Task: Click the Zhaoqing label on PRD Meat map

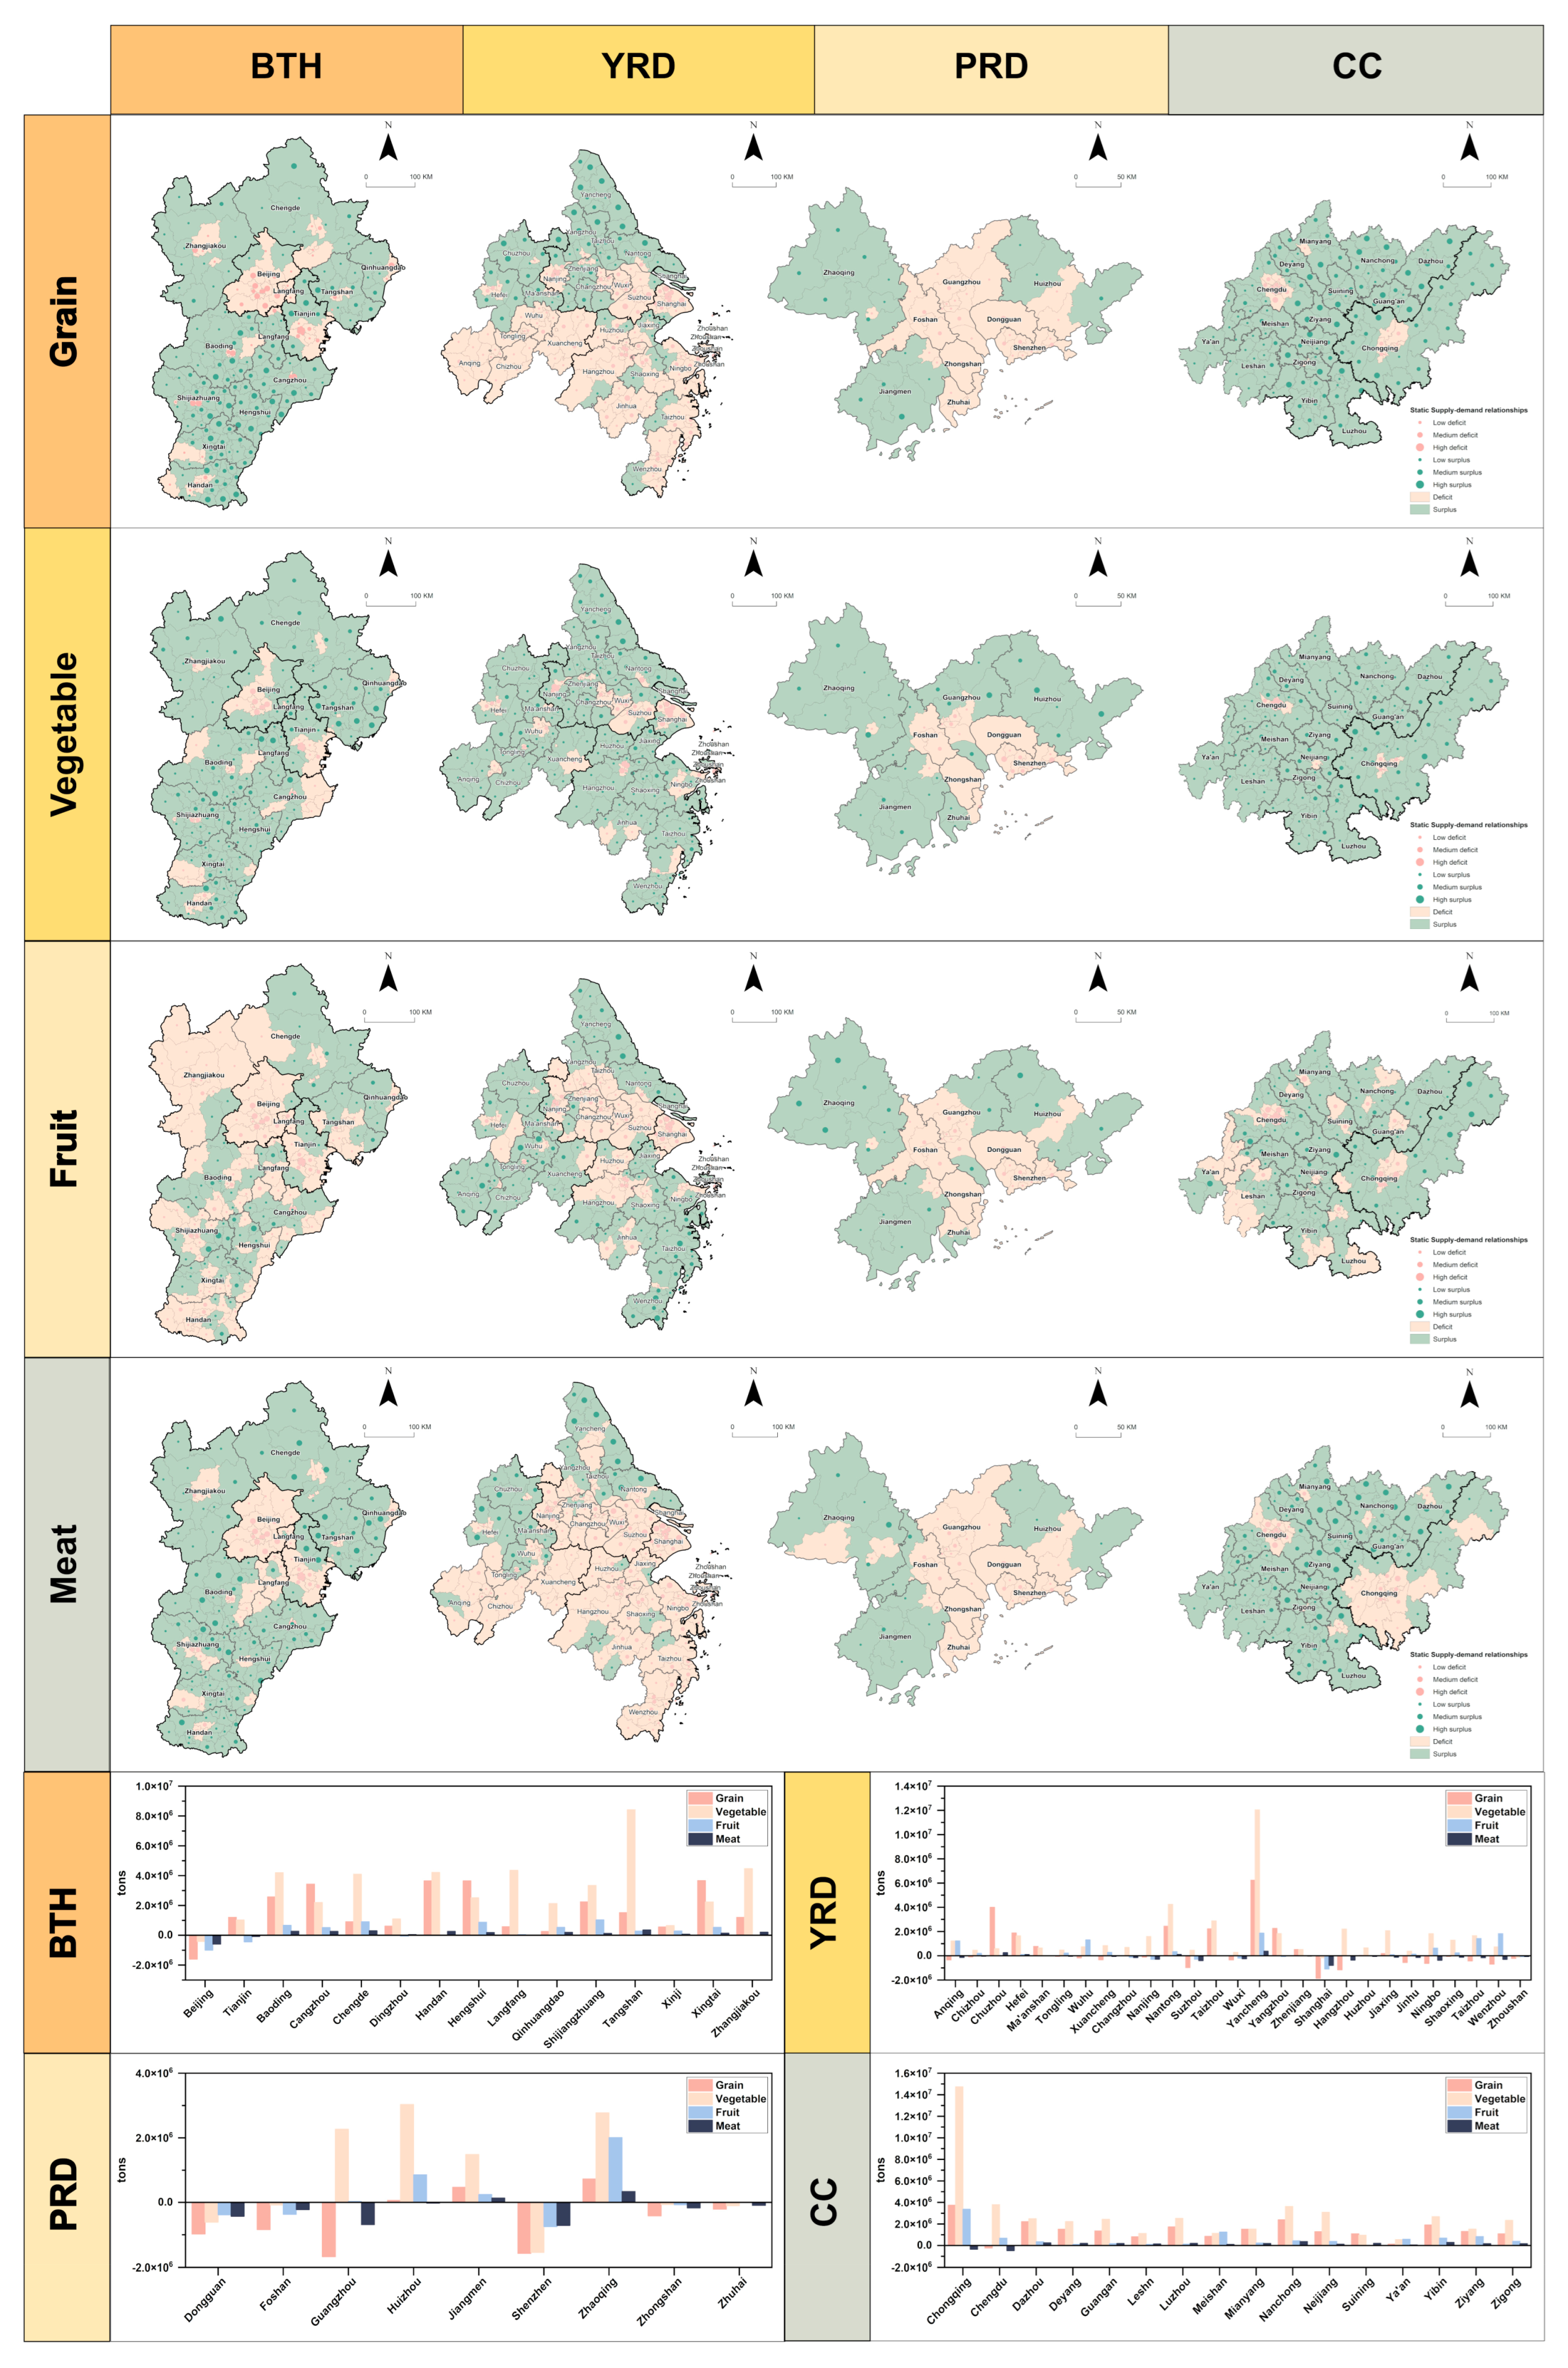Action: point(838,1517)
